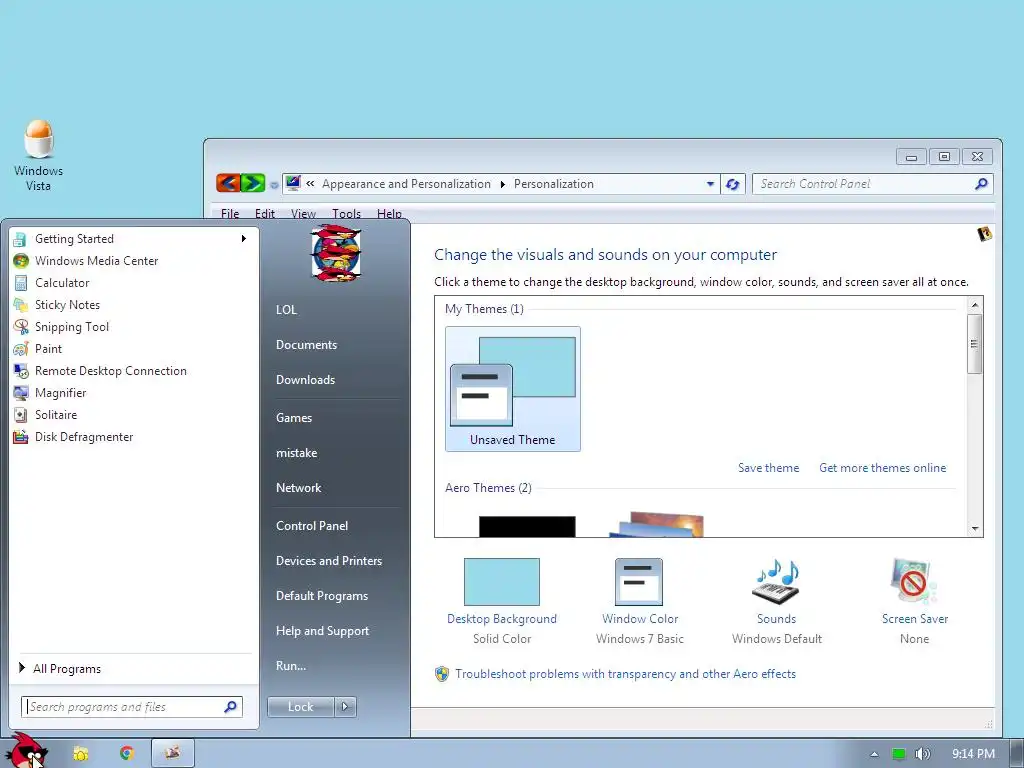Click the Angry Birds user account picture

[335, 253]
